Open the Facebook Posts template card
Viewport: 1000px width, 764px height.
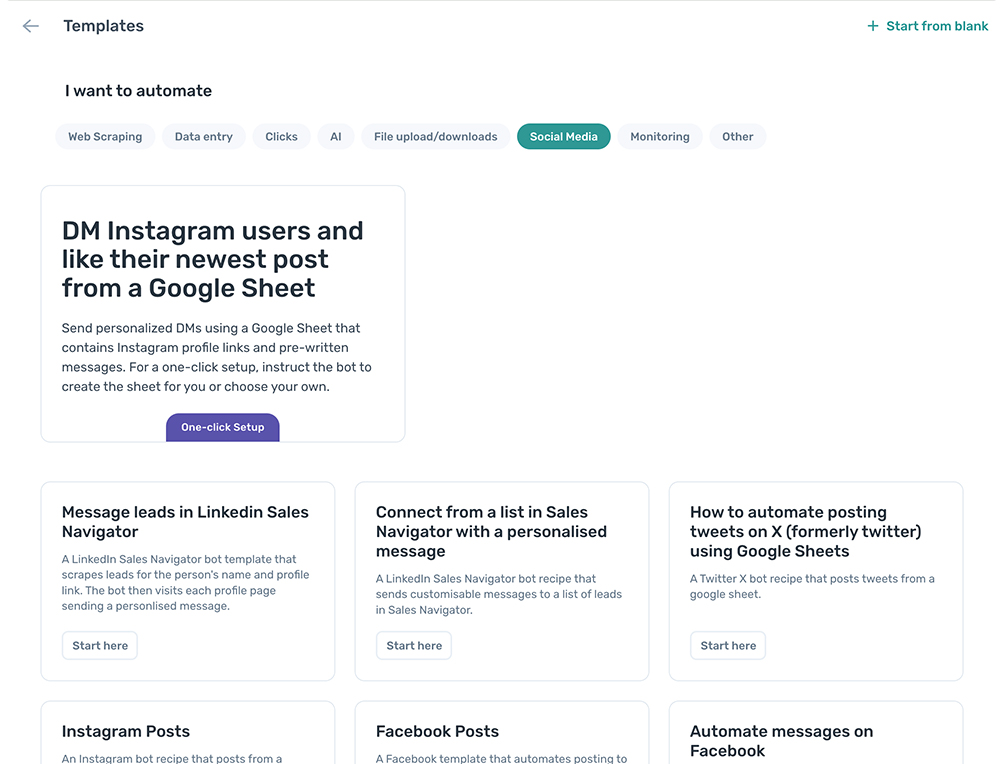click(x=502, y=733)
